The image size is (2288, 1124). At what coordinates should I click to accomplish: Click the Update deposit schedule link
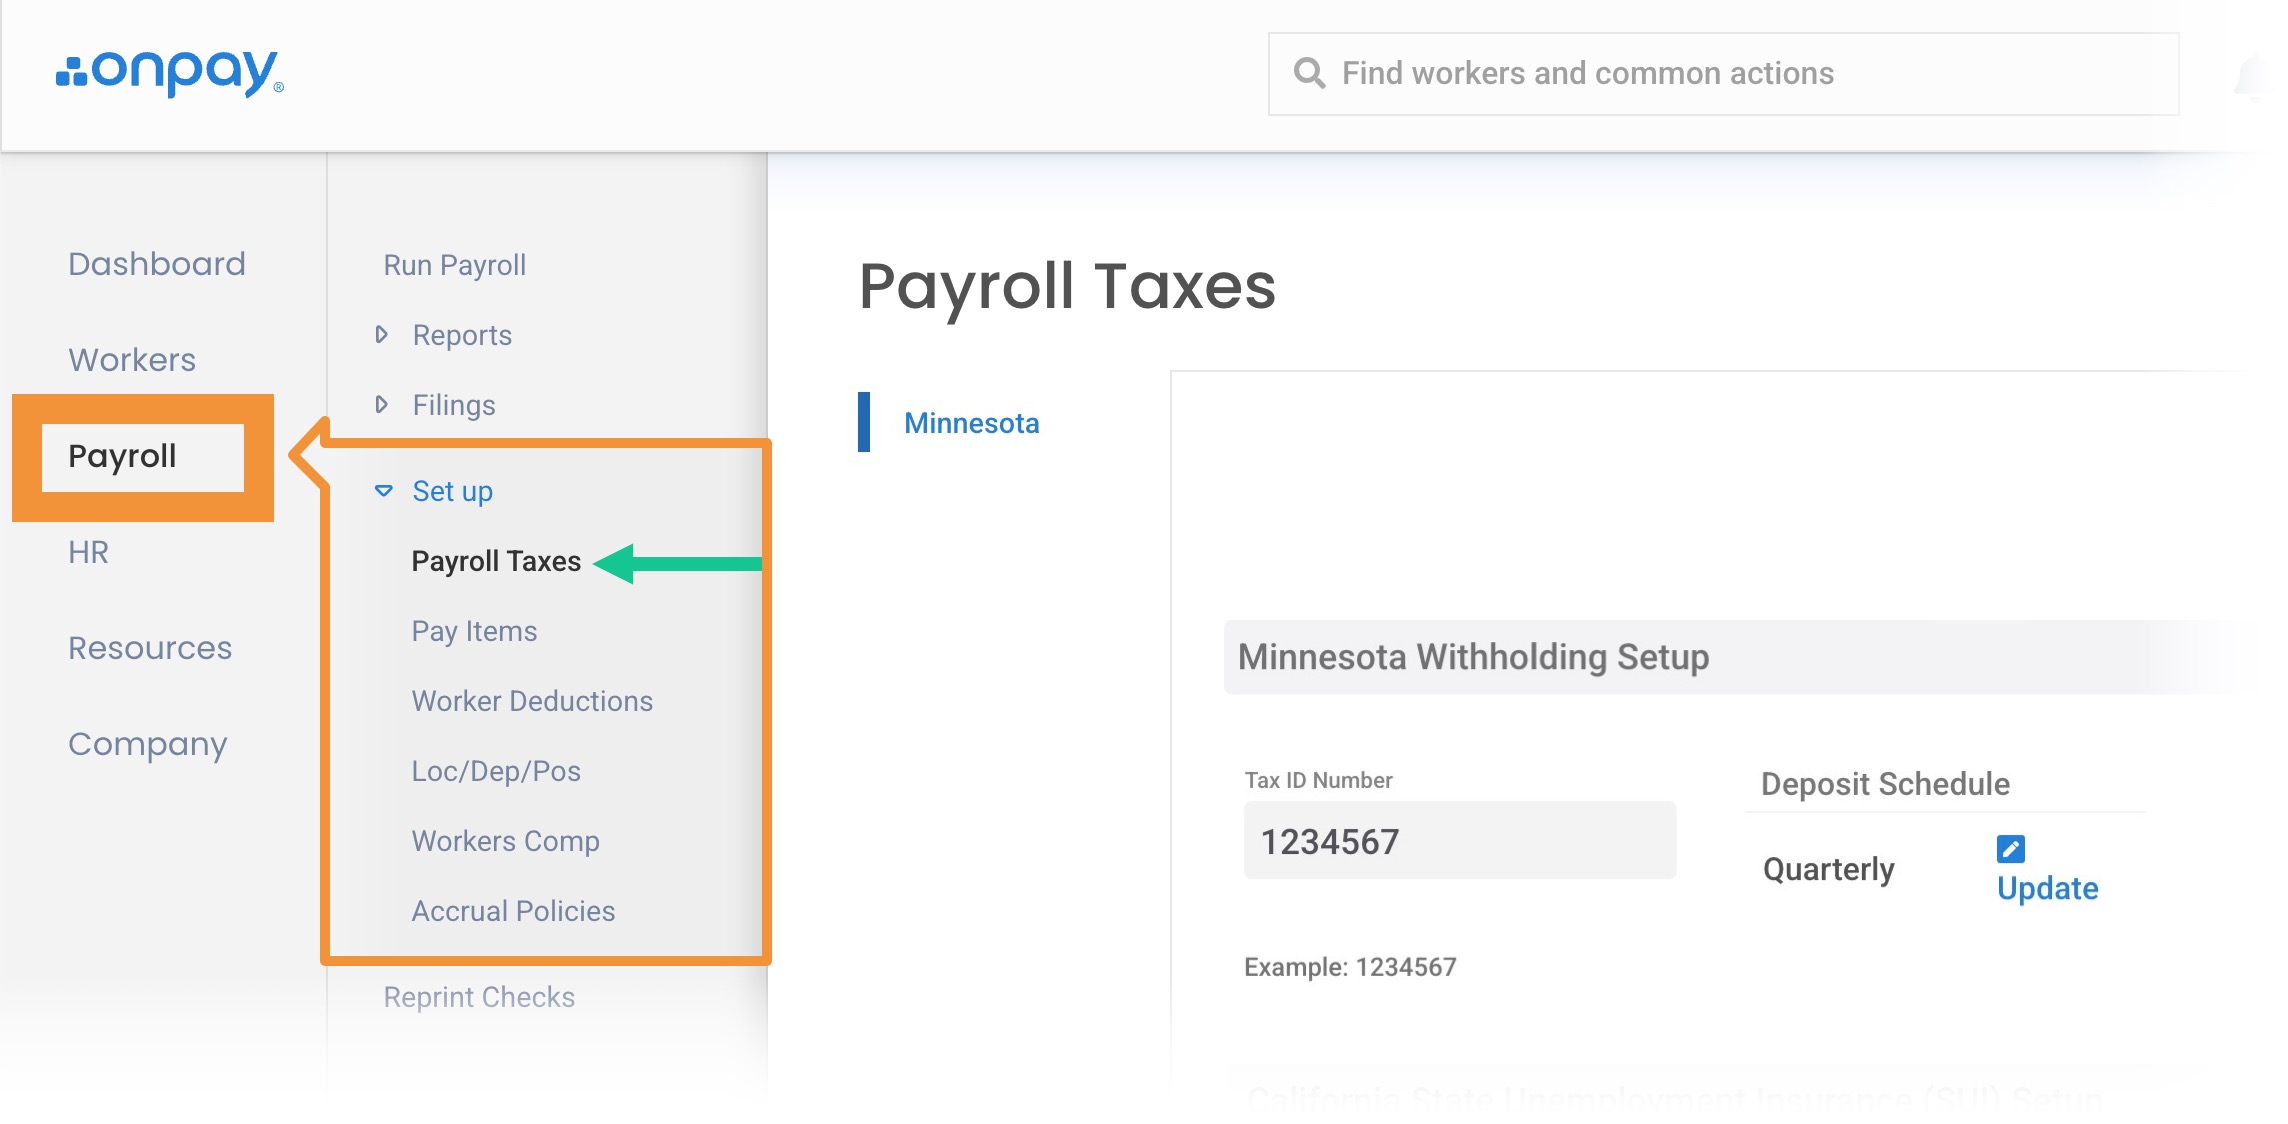2047,888
